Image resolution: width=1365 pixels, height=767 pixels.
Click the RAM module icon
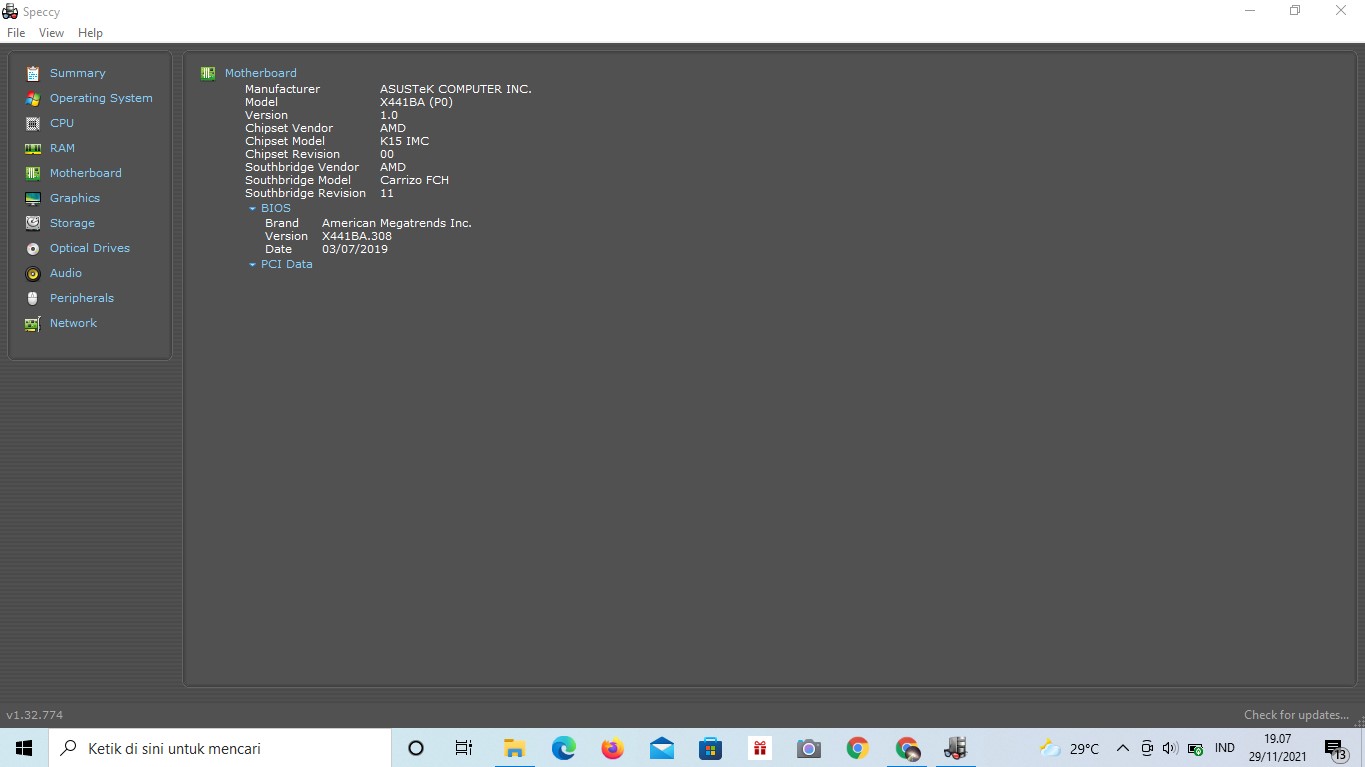33,148
